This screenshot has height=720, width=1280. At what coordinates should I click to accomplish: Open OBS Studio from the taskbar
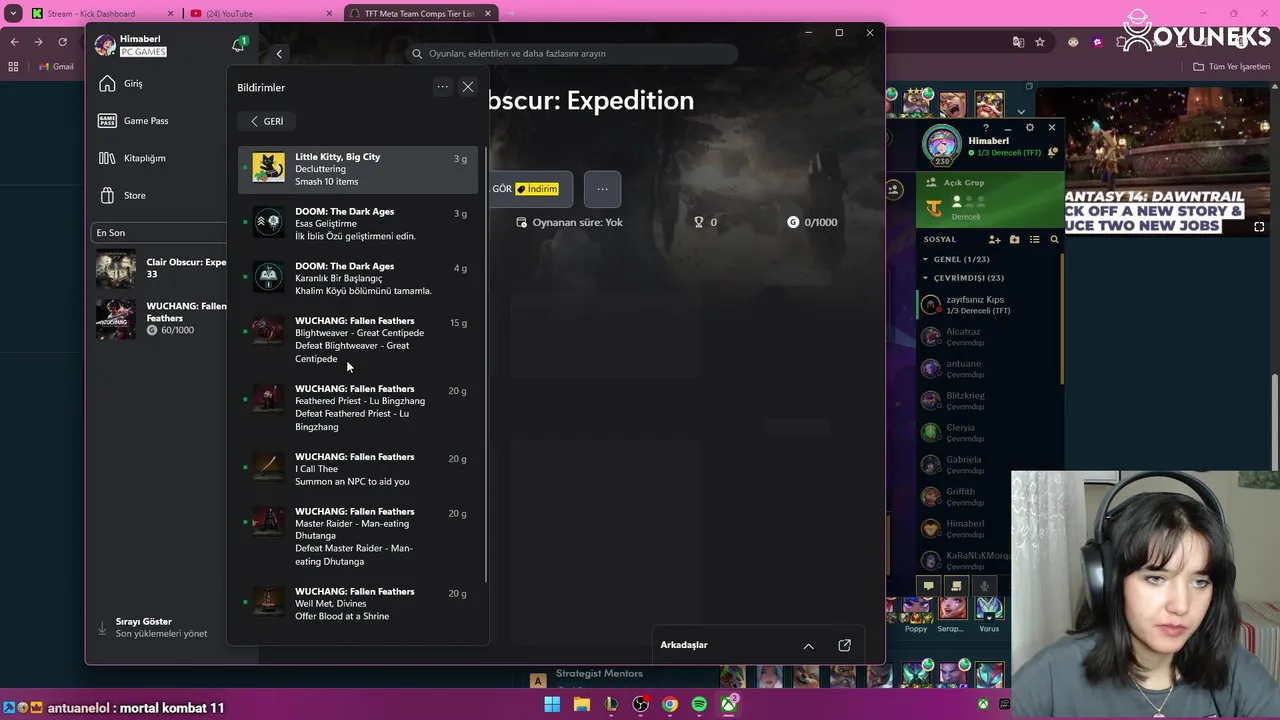640,705
